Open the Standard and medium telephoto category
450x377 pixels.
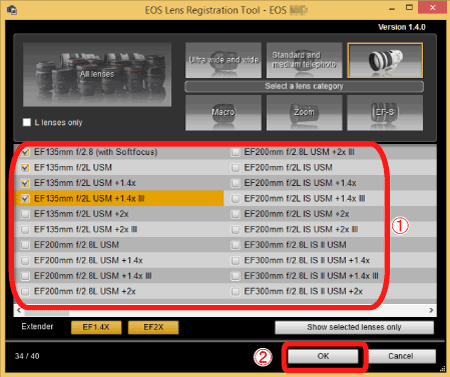304,60
